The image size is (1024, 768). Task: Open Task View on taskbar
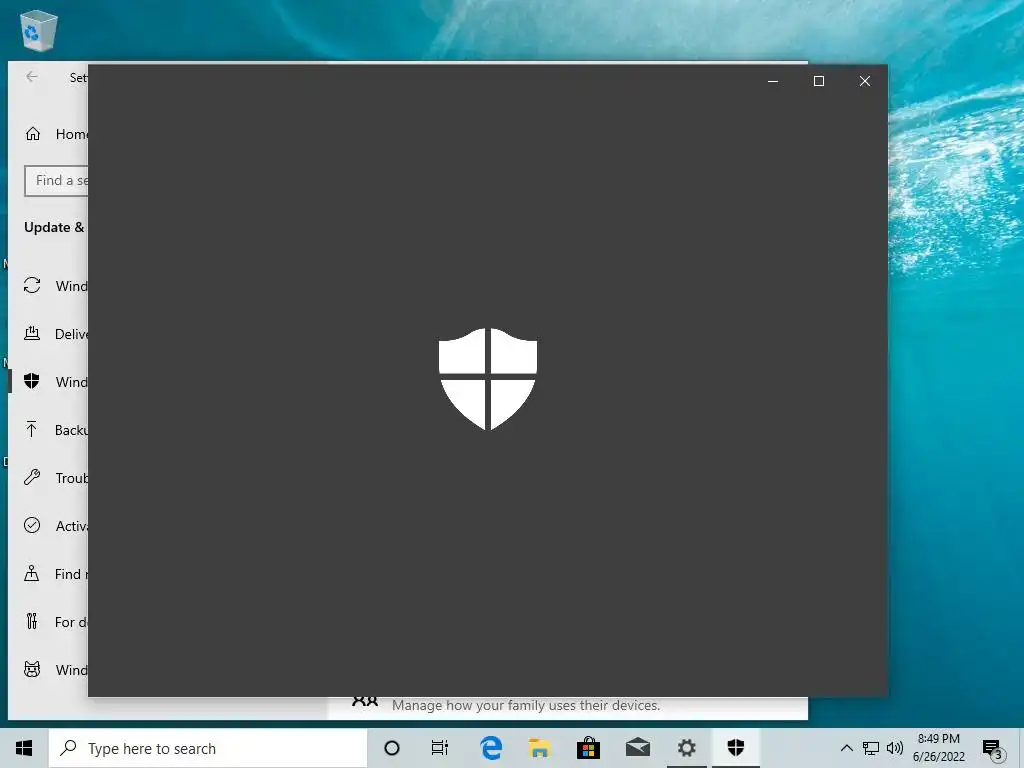pyautogui.click(x=440, y=748)
